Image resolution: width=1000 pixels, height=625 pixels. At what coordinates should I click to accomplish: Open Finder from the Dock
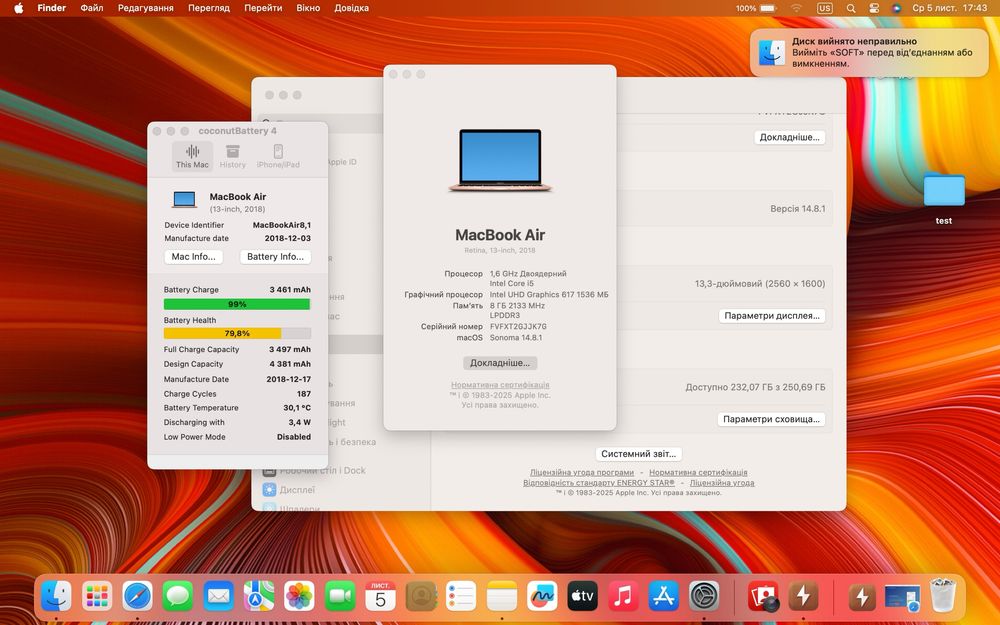point(56,597)
